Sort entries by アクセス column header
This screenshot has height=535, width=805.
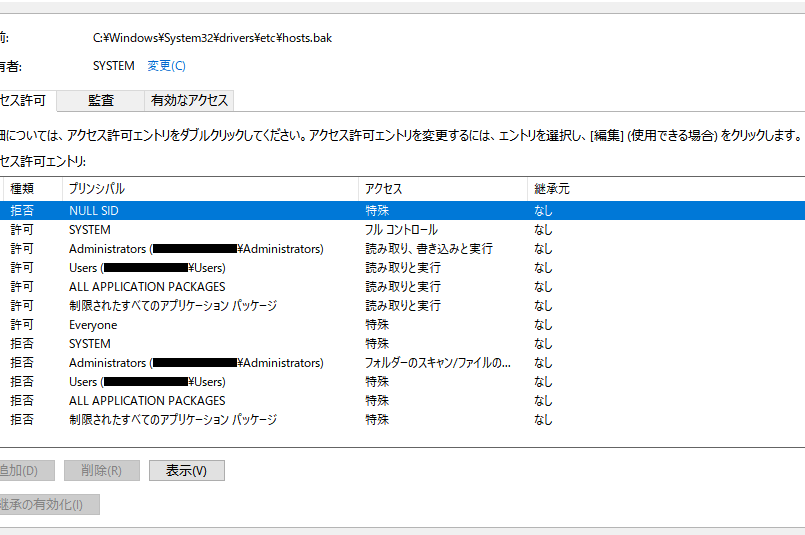click(x=384, y=188)
